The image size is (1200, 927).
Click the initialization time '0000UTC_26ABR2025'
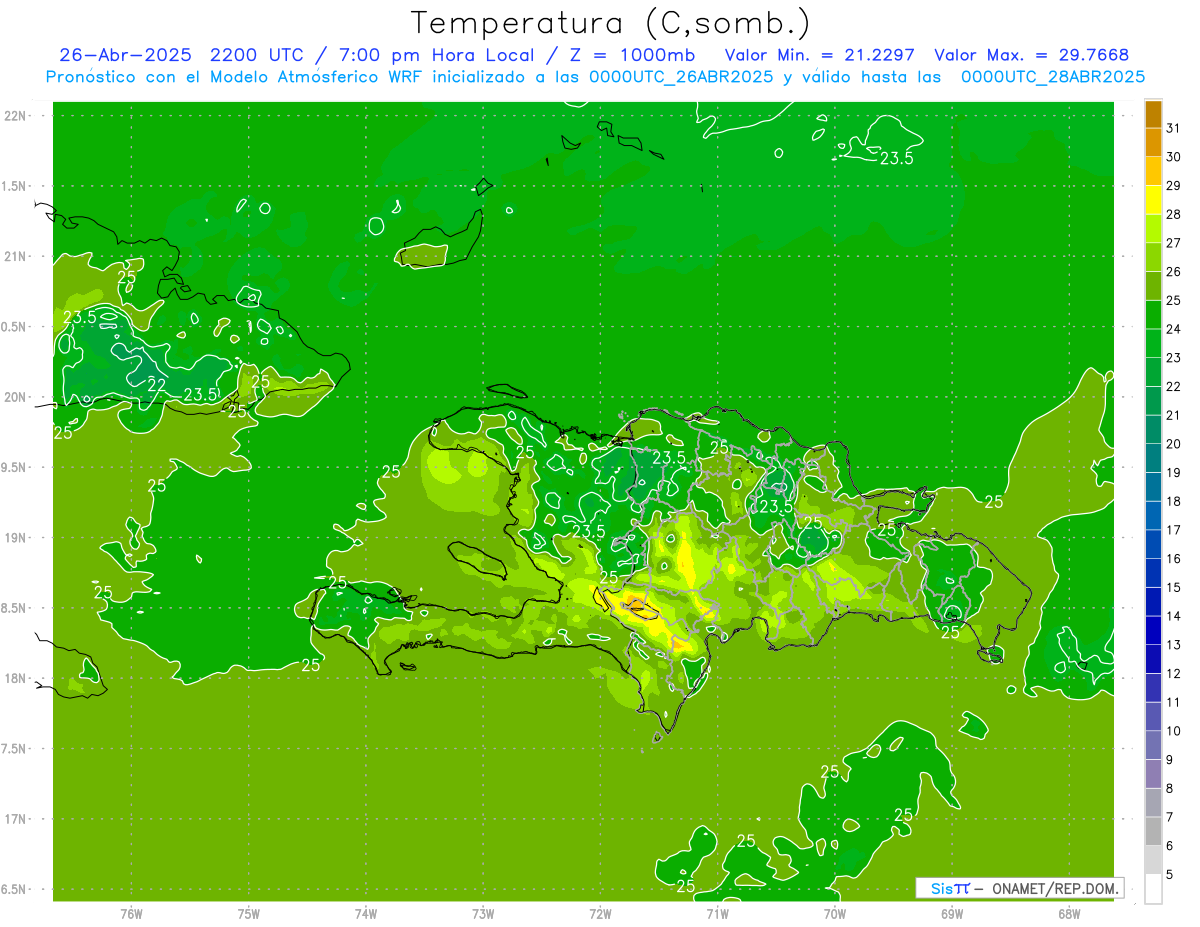coord(681,77)
